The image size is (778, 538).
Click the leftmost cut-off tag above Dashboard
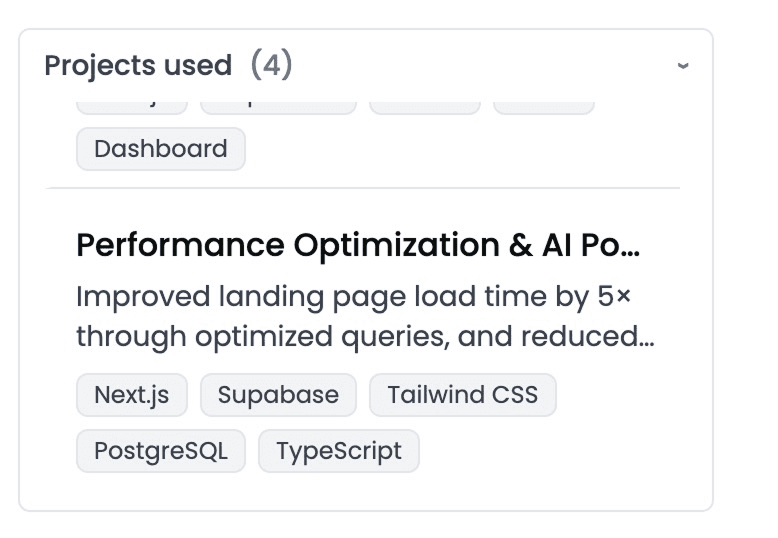tap(132, 106)
